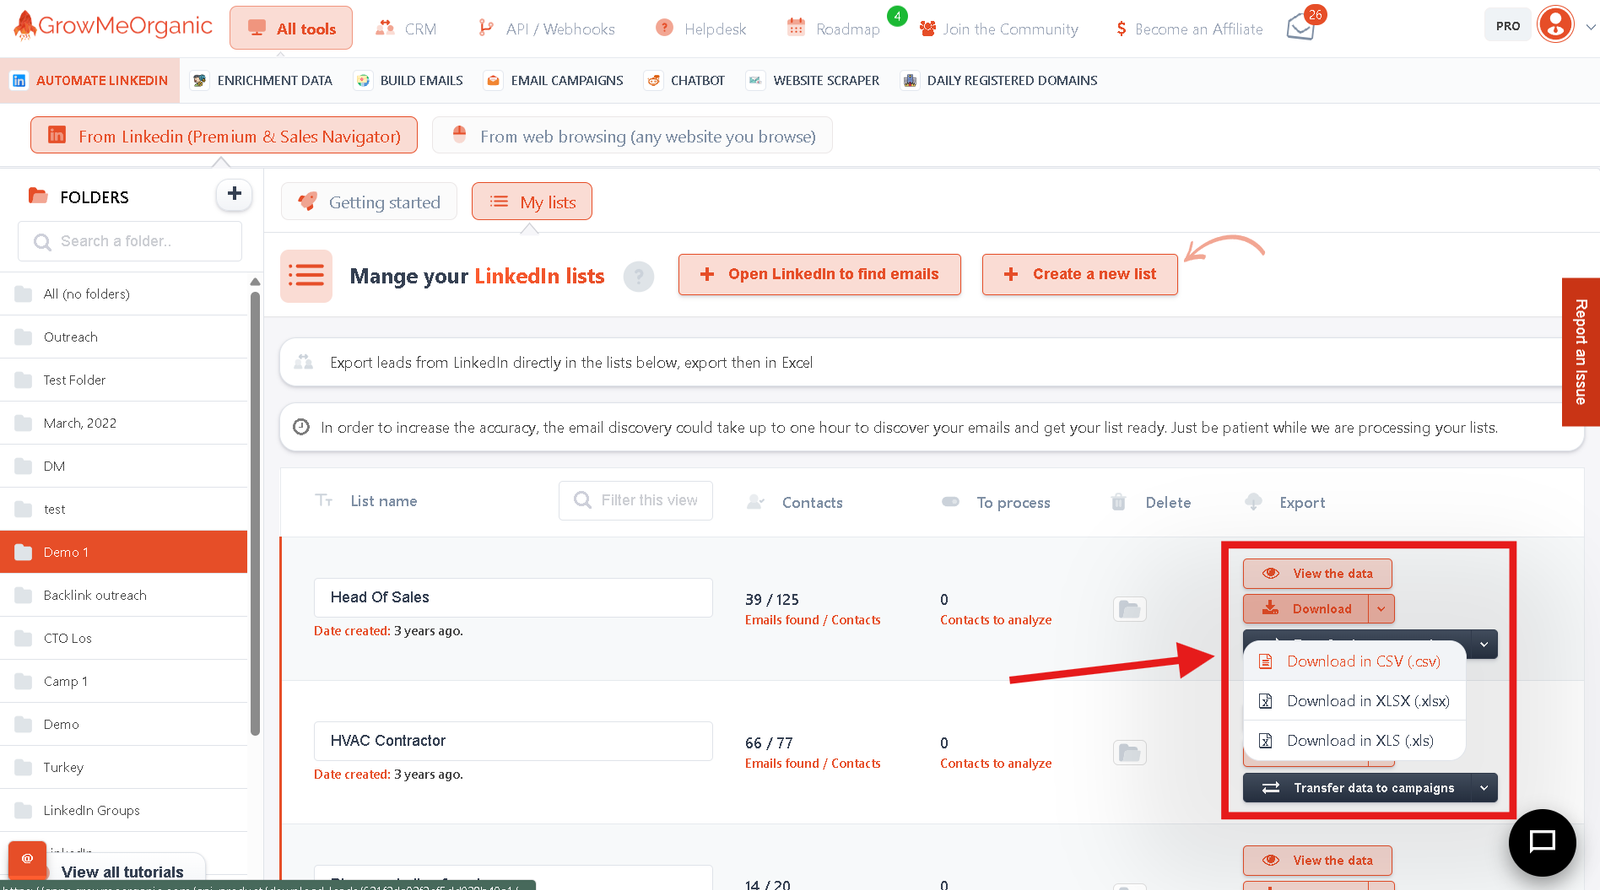Click Download button for Head Of Sales
Screen dimensions: 1600x890
[1306, 609]
